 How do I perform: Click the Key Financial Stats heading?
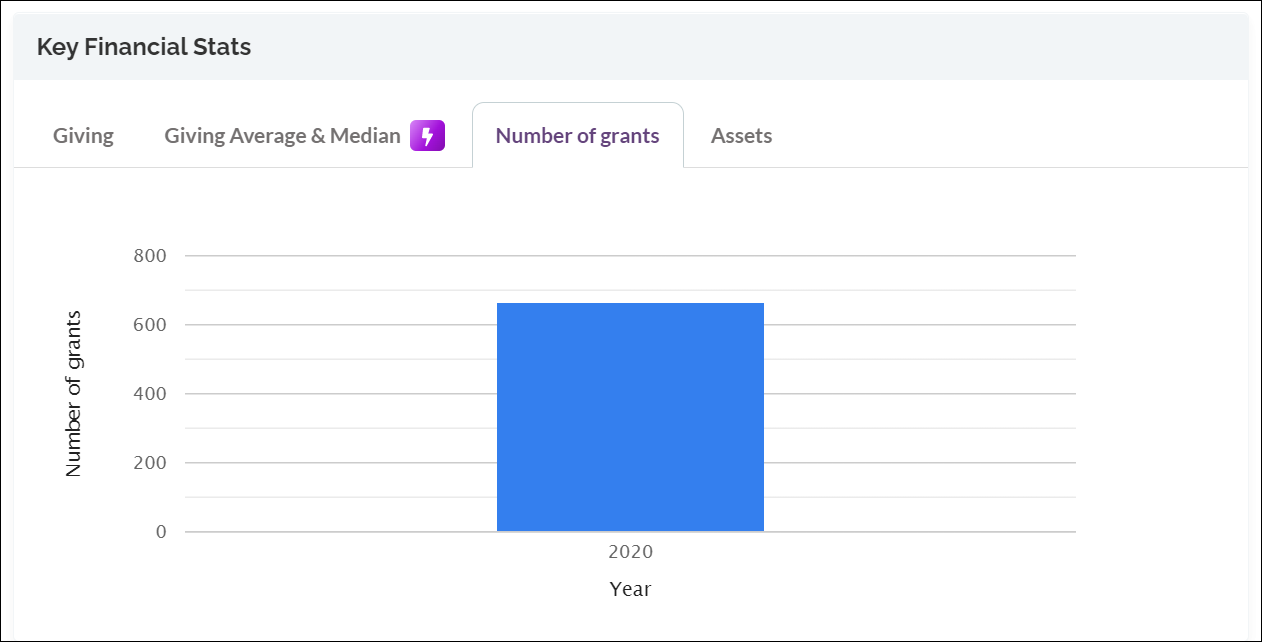pyautogui.click(x=144, y=46)
